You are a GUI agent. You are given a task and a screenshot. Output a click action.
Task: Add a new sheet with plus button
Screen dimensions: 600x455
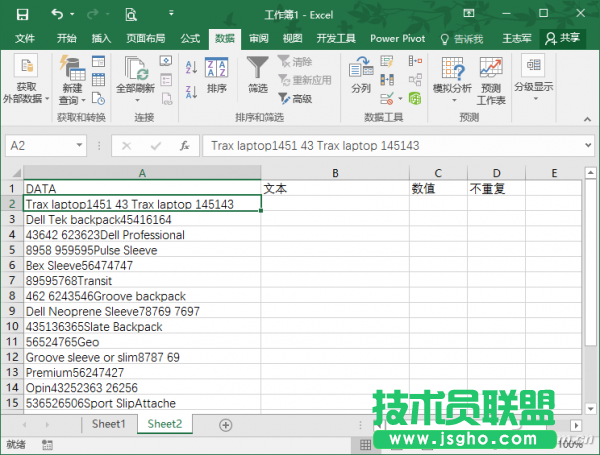[226, 424]
